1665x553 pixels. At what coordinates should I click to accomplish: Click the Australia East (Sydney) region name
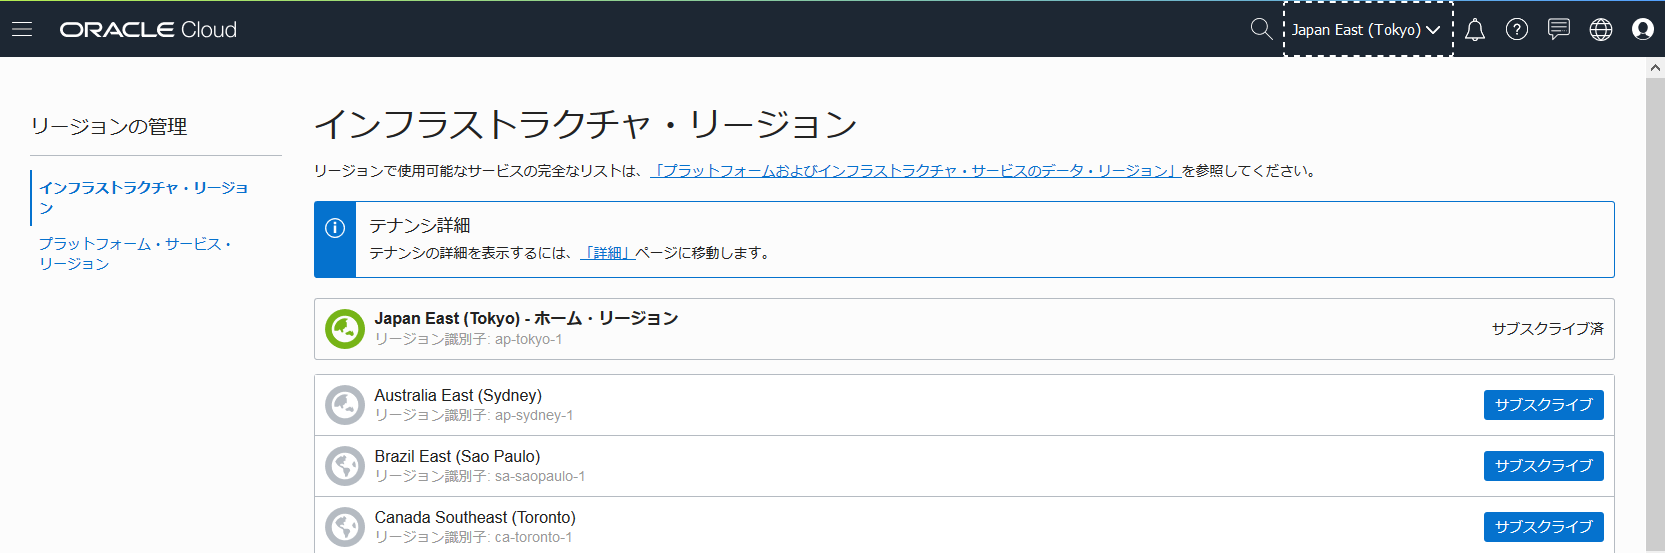point(458,395)
